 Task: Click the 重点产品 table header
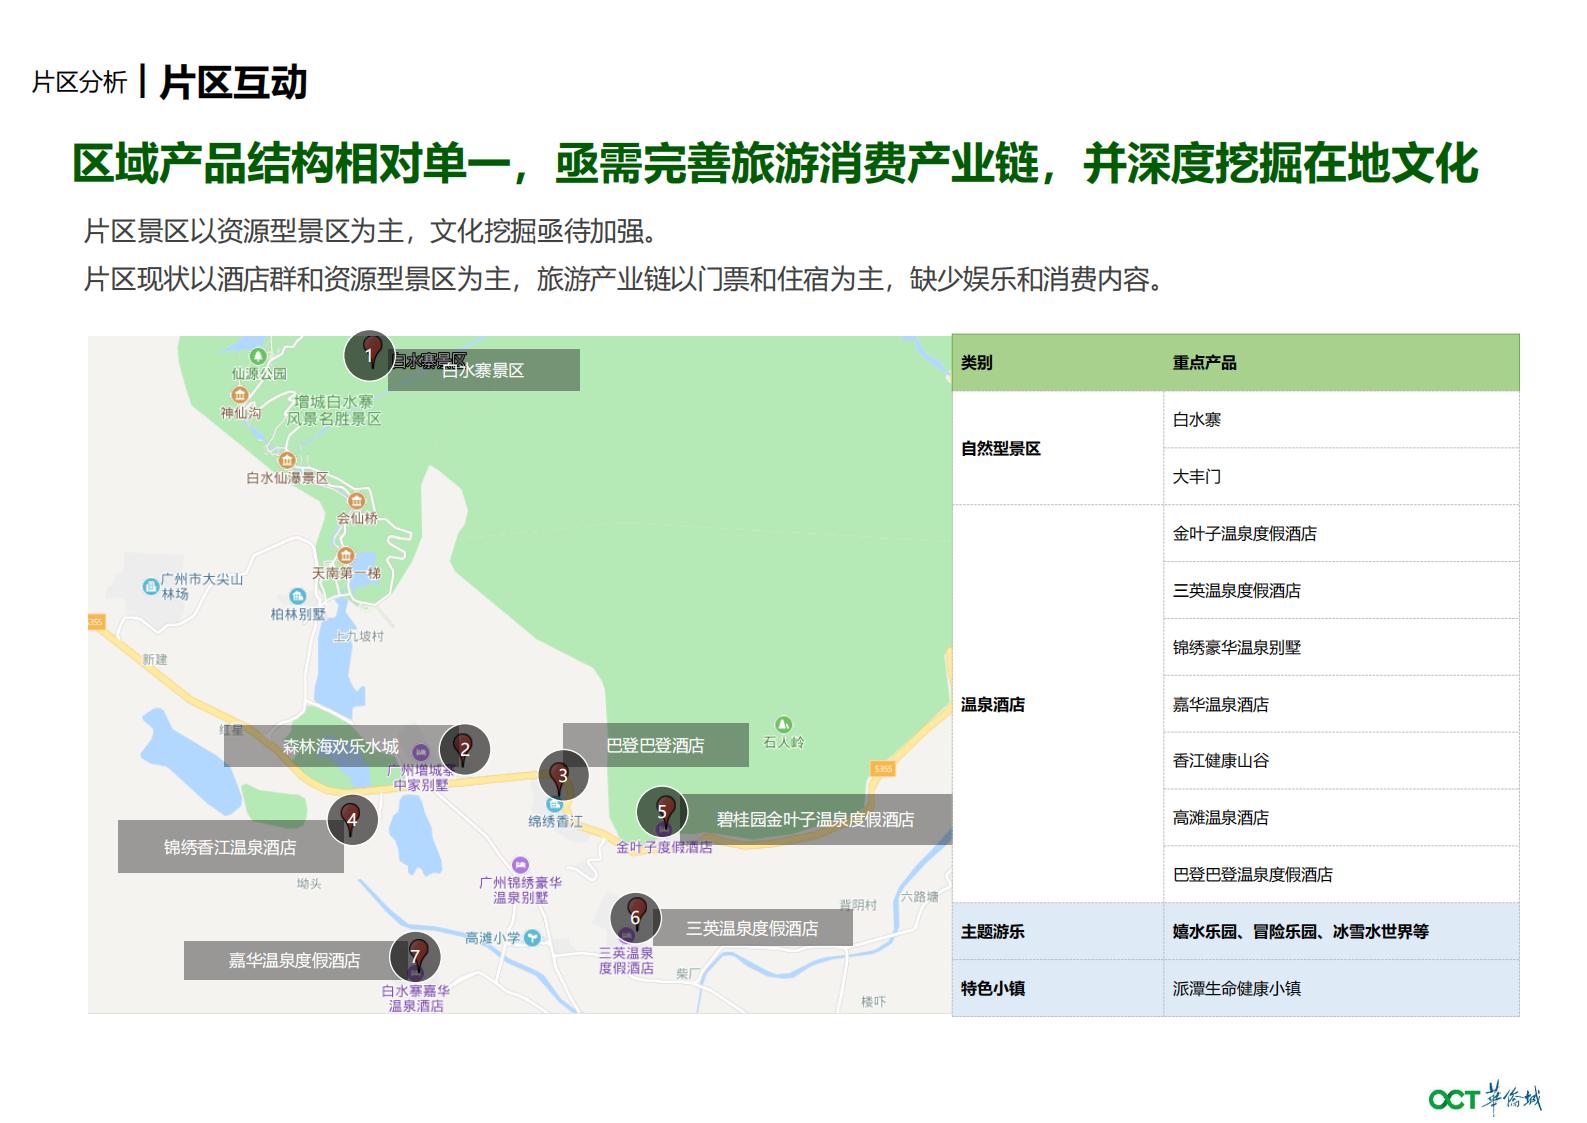coord(1341,362)
